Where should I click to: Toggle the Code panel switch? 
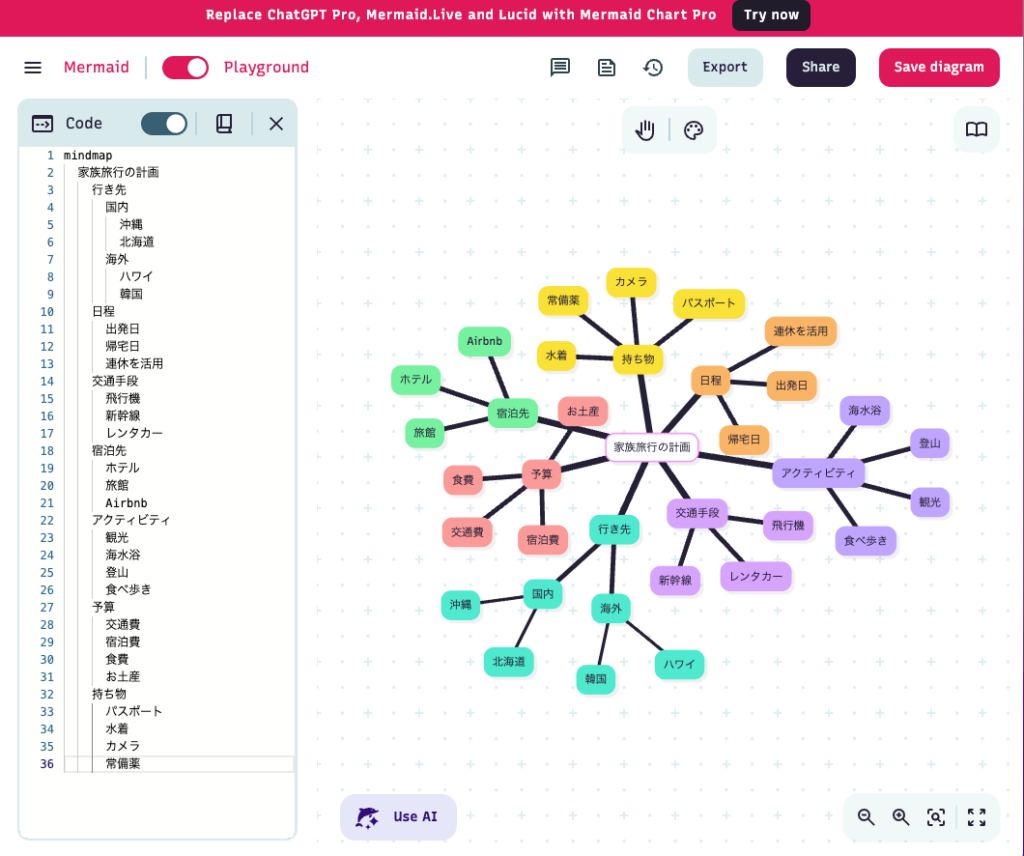164,123
